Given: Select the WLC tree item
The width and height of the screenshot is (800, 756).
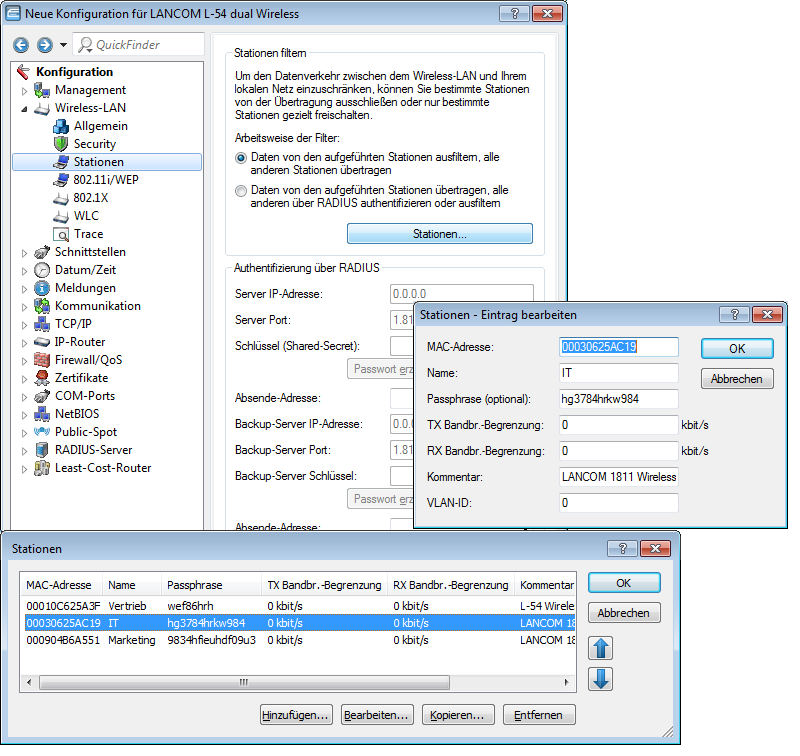Looking at the screenshot, I should tap(86, 216).
